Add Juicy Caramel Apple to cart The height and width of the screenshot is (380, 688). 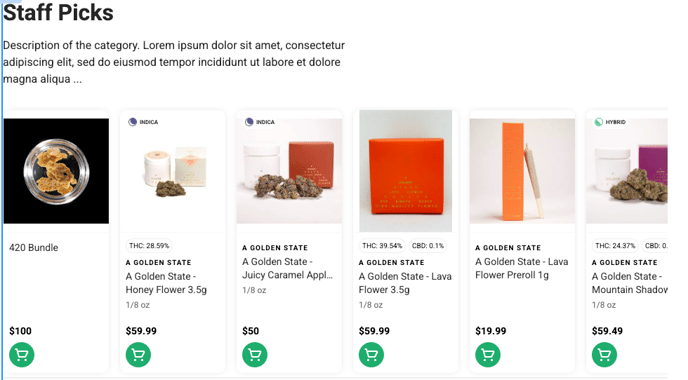254,355
